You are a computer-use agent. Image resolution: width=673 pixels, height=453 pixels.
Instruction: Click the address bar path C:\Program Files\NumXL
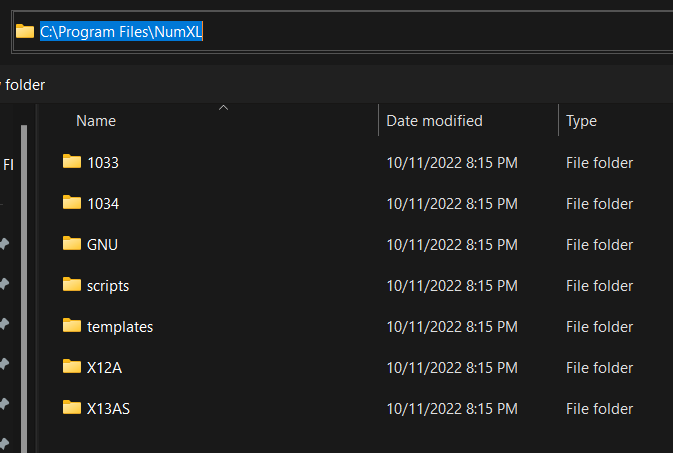121,32
